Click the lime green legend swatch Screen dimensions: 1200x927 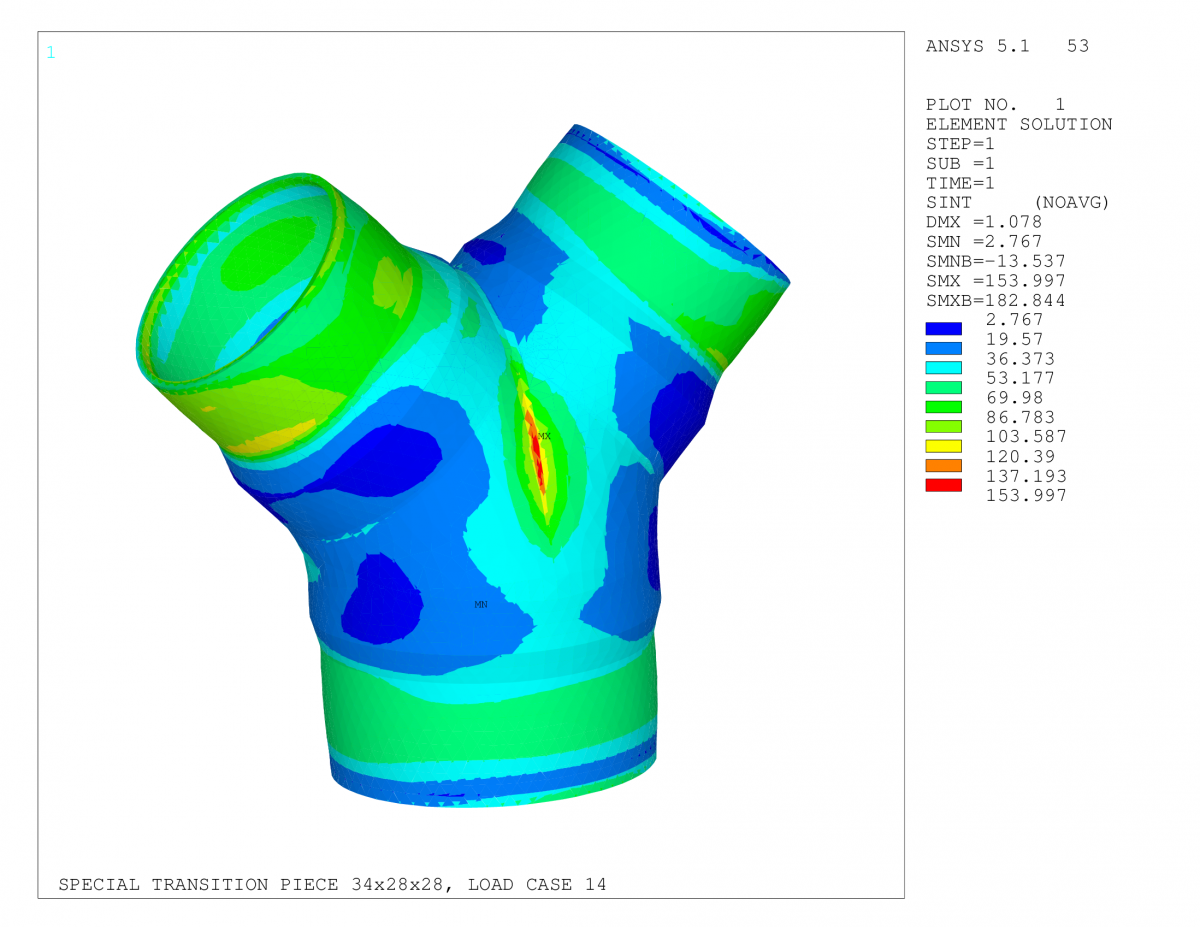coord(944,426)
